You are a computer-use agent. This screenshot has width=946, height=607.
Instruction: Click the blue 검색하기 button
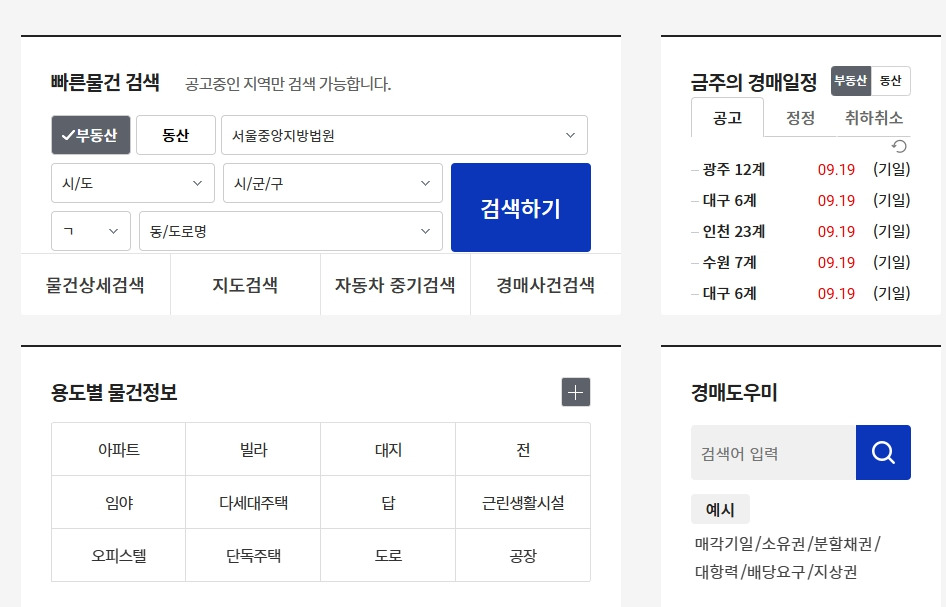coord(521,208)
